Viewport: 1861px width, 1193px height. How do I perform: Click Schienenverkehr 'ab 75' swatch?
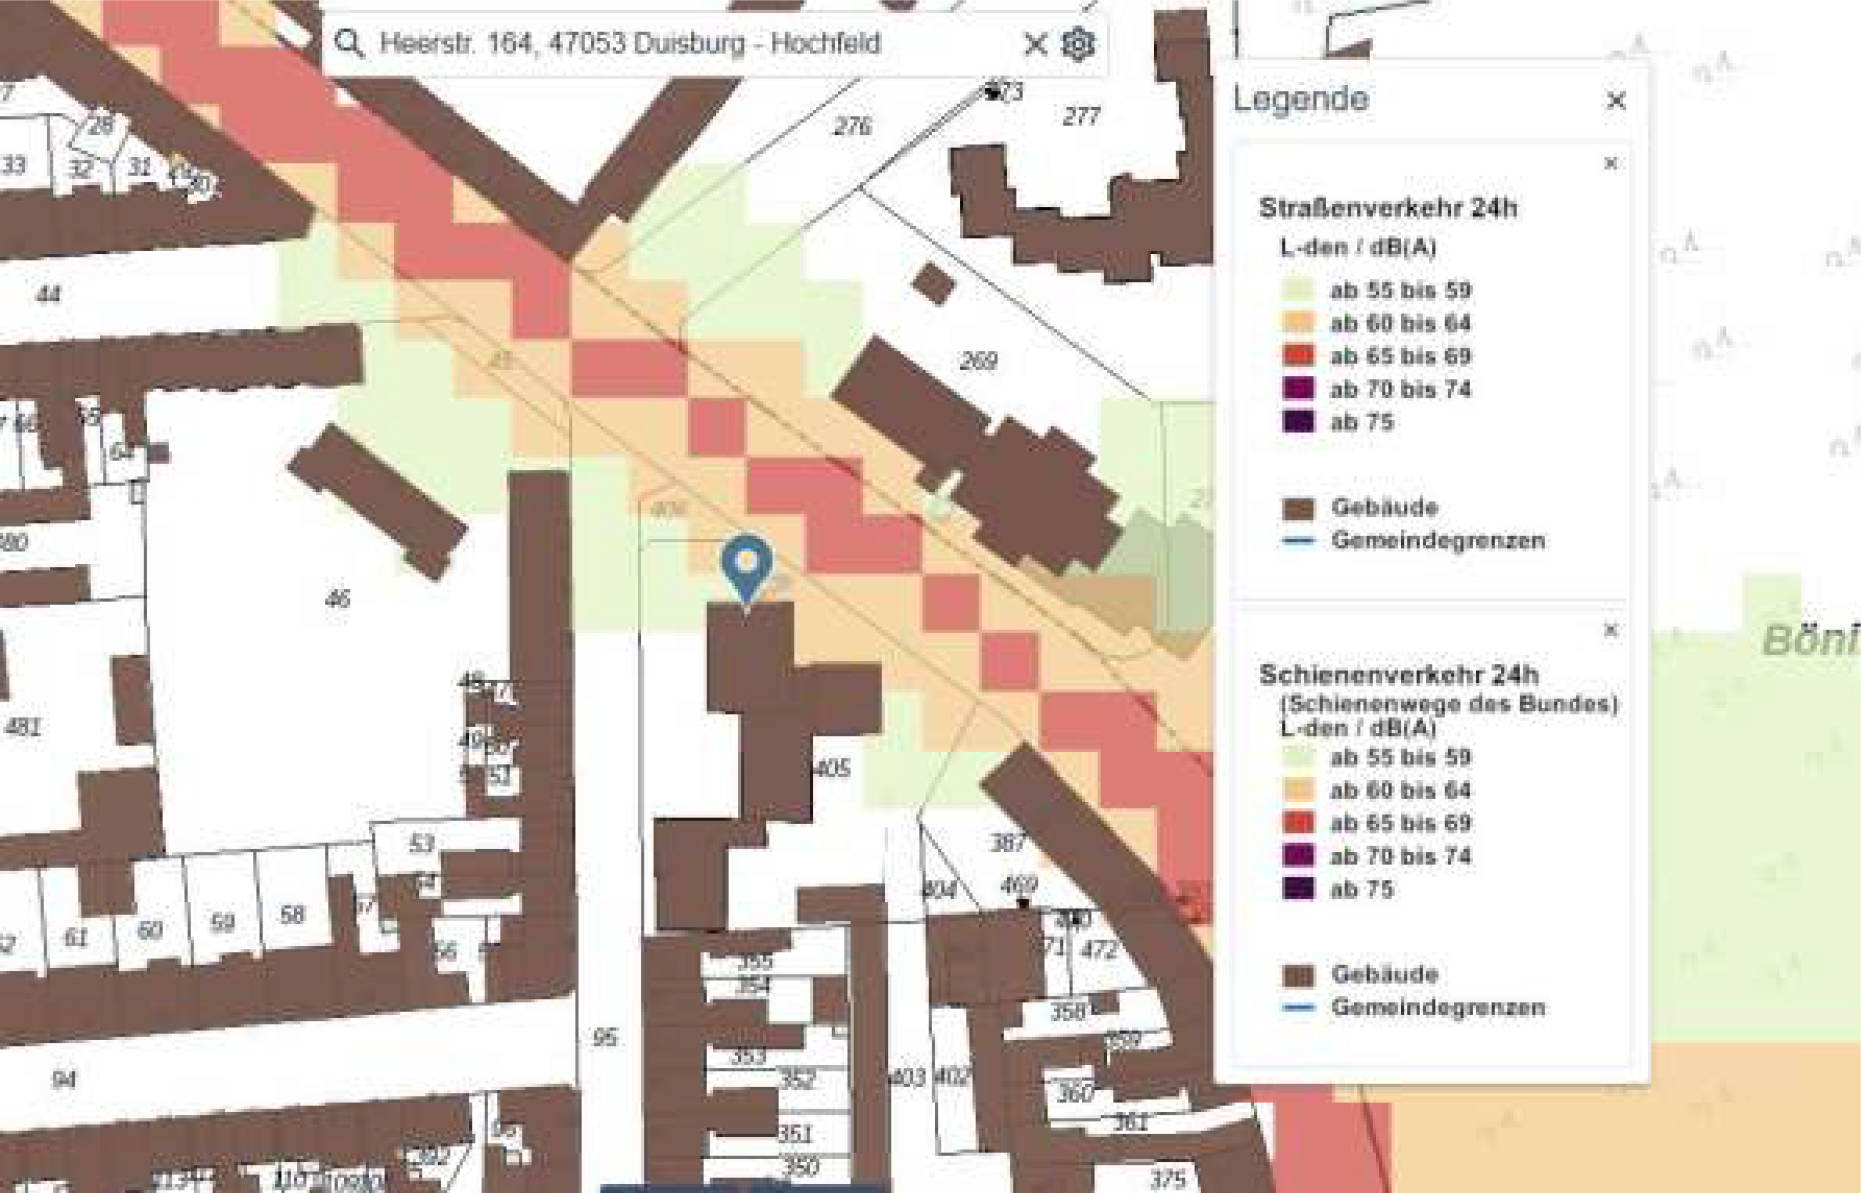[x=1298, y=889]
